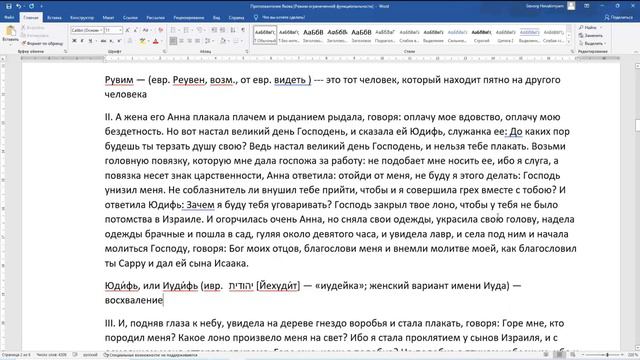
Task: Open the Рецензирование ribbon tab
Action: coord(189,18)
